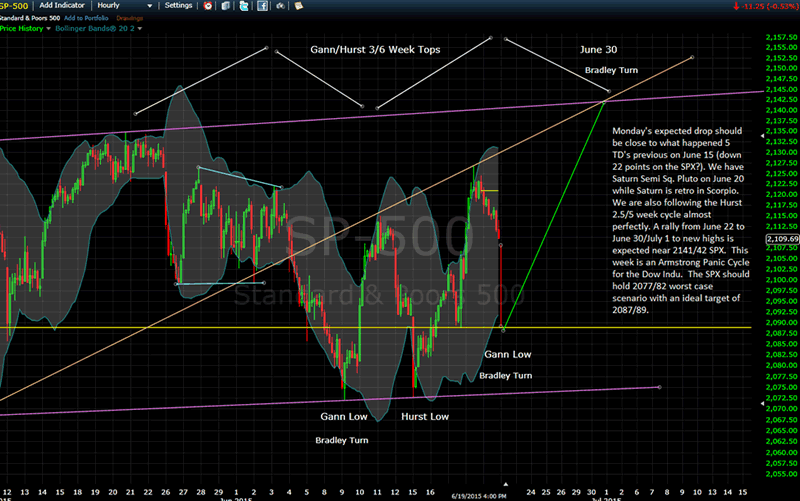
Task: Select the bottom 'Gann Low' label near June 9
Action: pyautogui.click(x=344, y=416)
